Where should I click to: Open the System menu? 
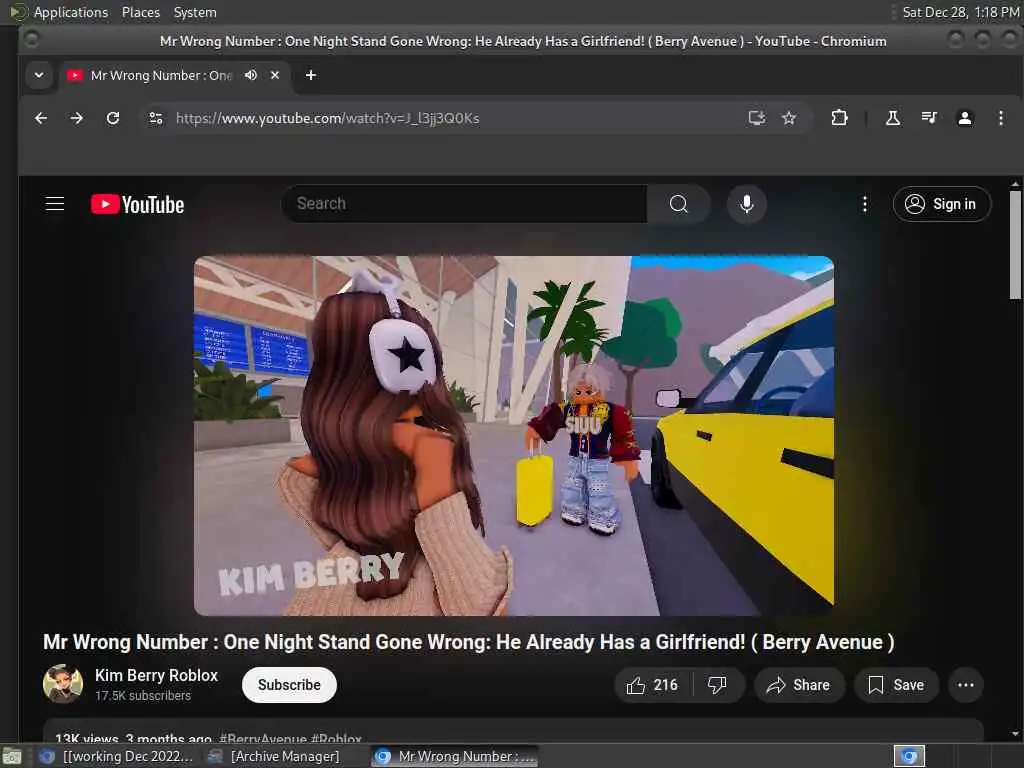pos(195,12)
